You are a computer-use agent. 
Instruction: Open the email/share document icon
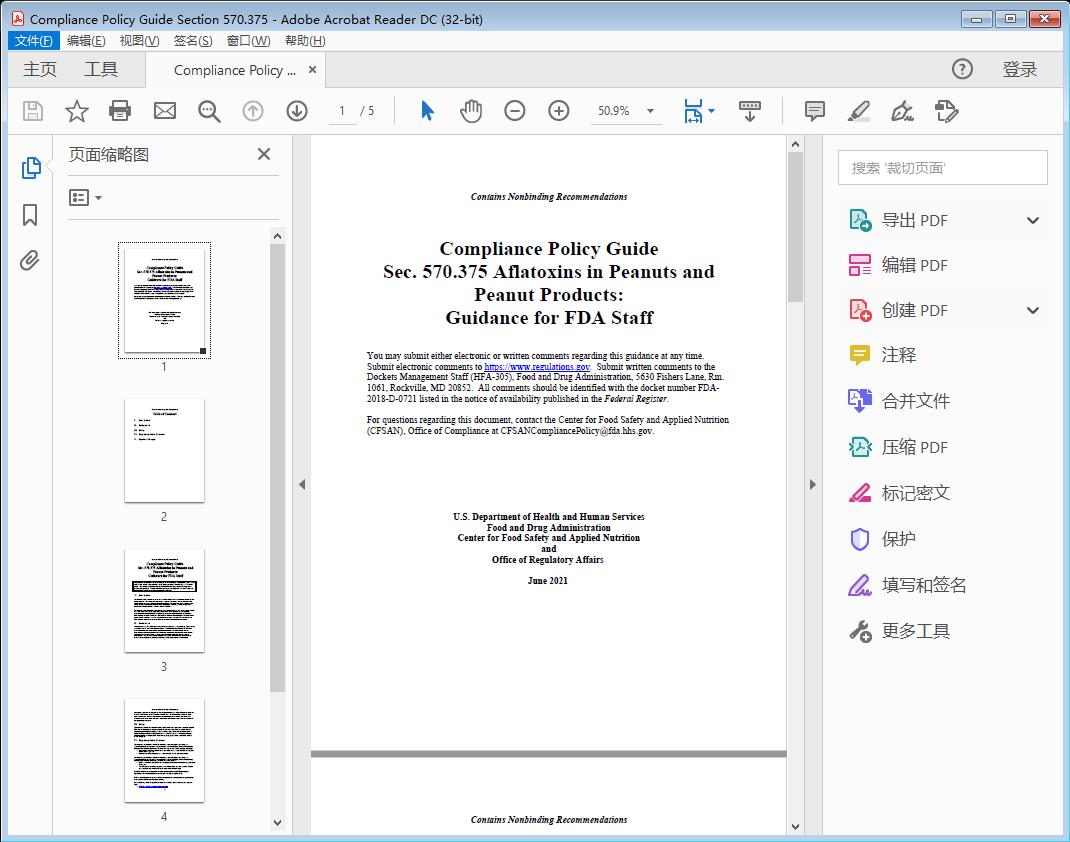pos(164,111)
